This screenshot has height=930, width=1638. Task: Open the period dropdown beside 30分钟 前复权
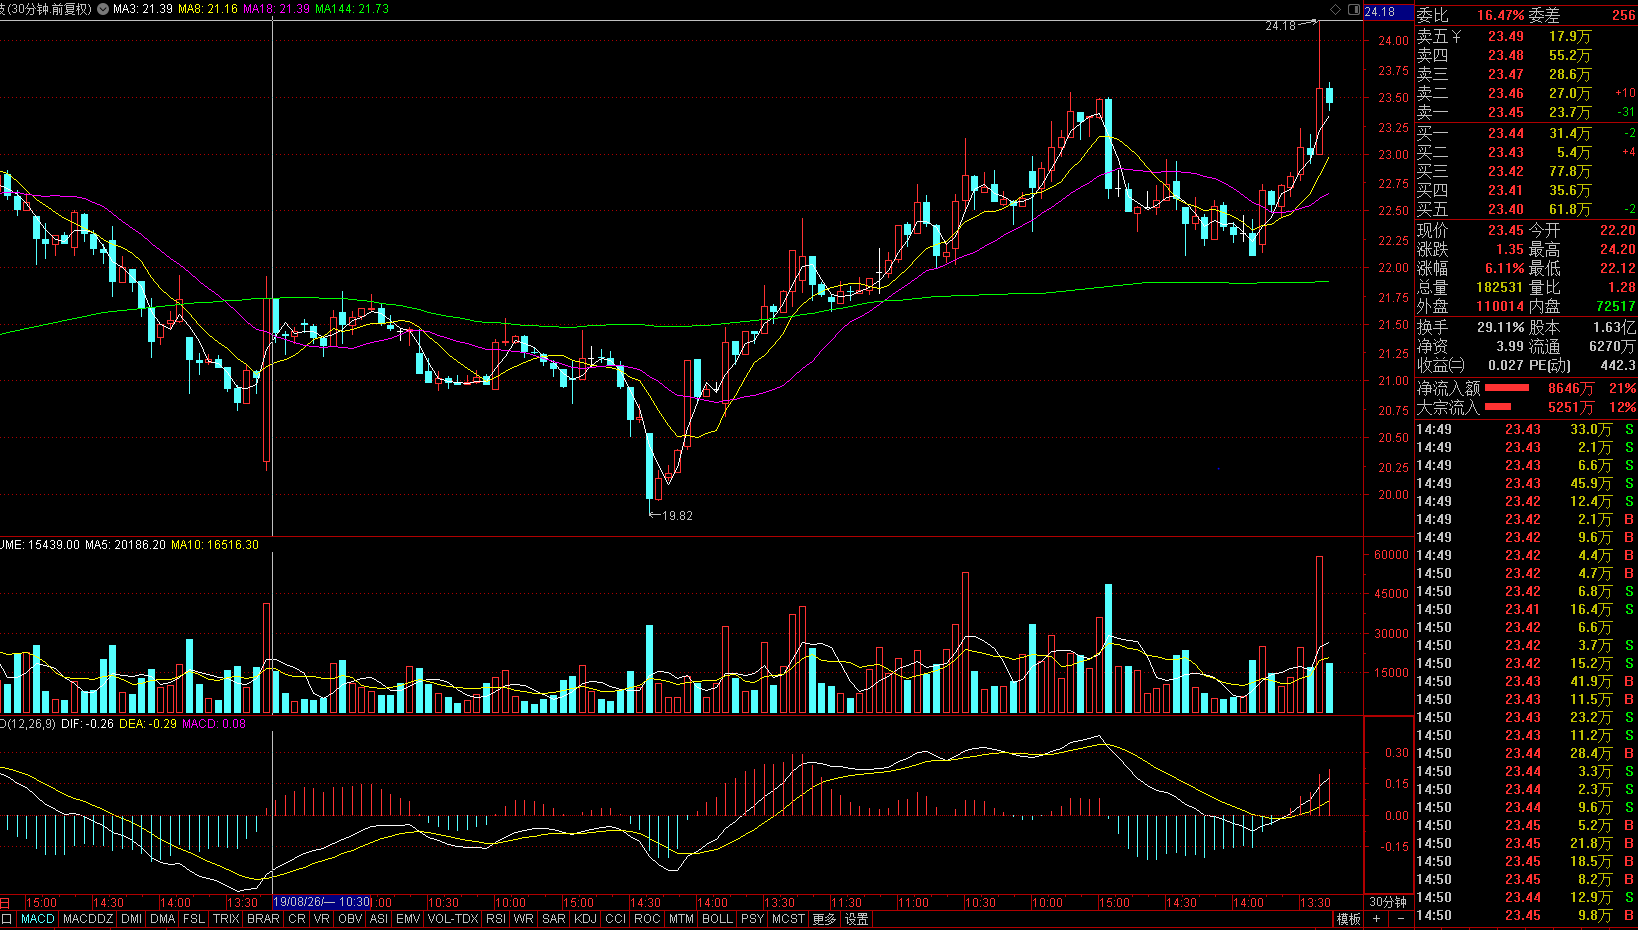tap(103, 9)
